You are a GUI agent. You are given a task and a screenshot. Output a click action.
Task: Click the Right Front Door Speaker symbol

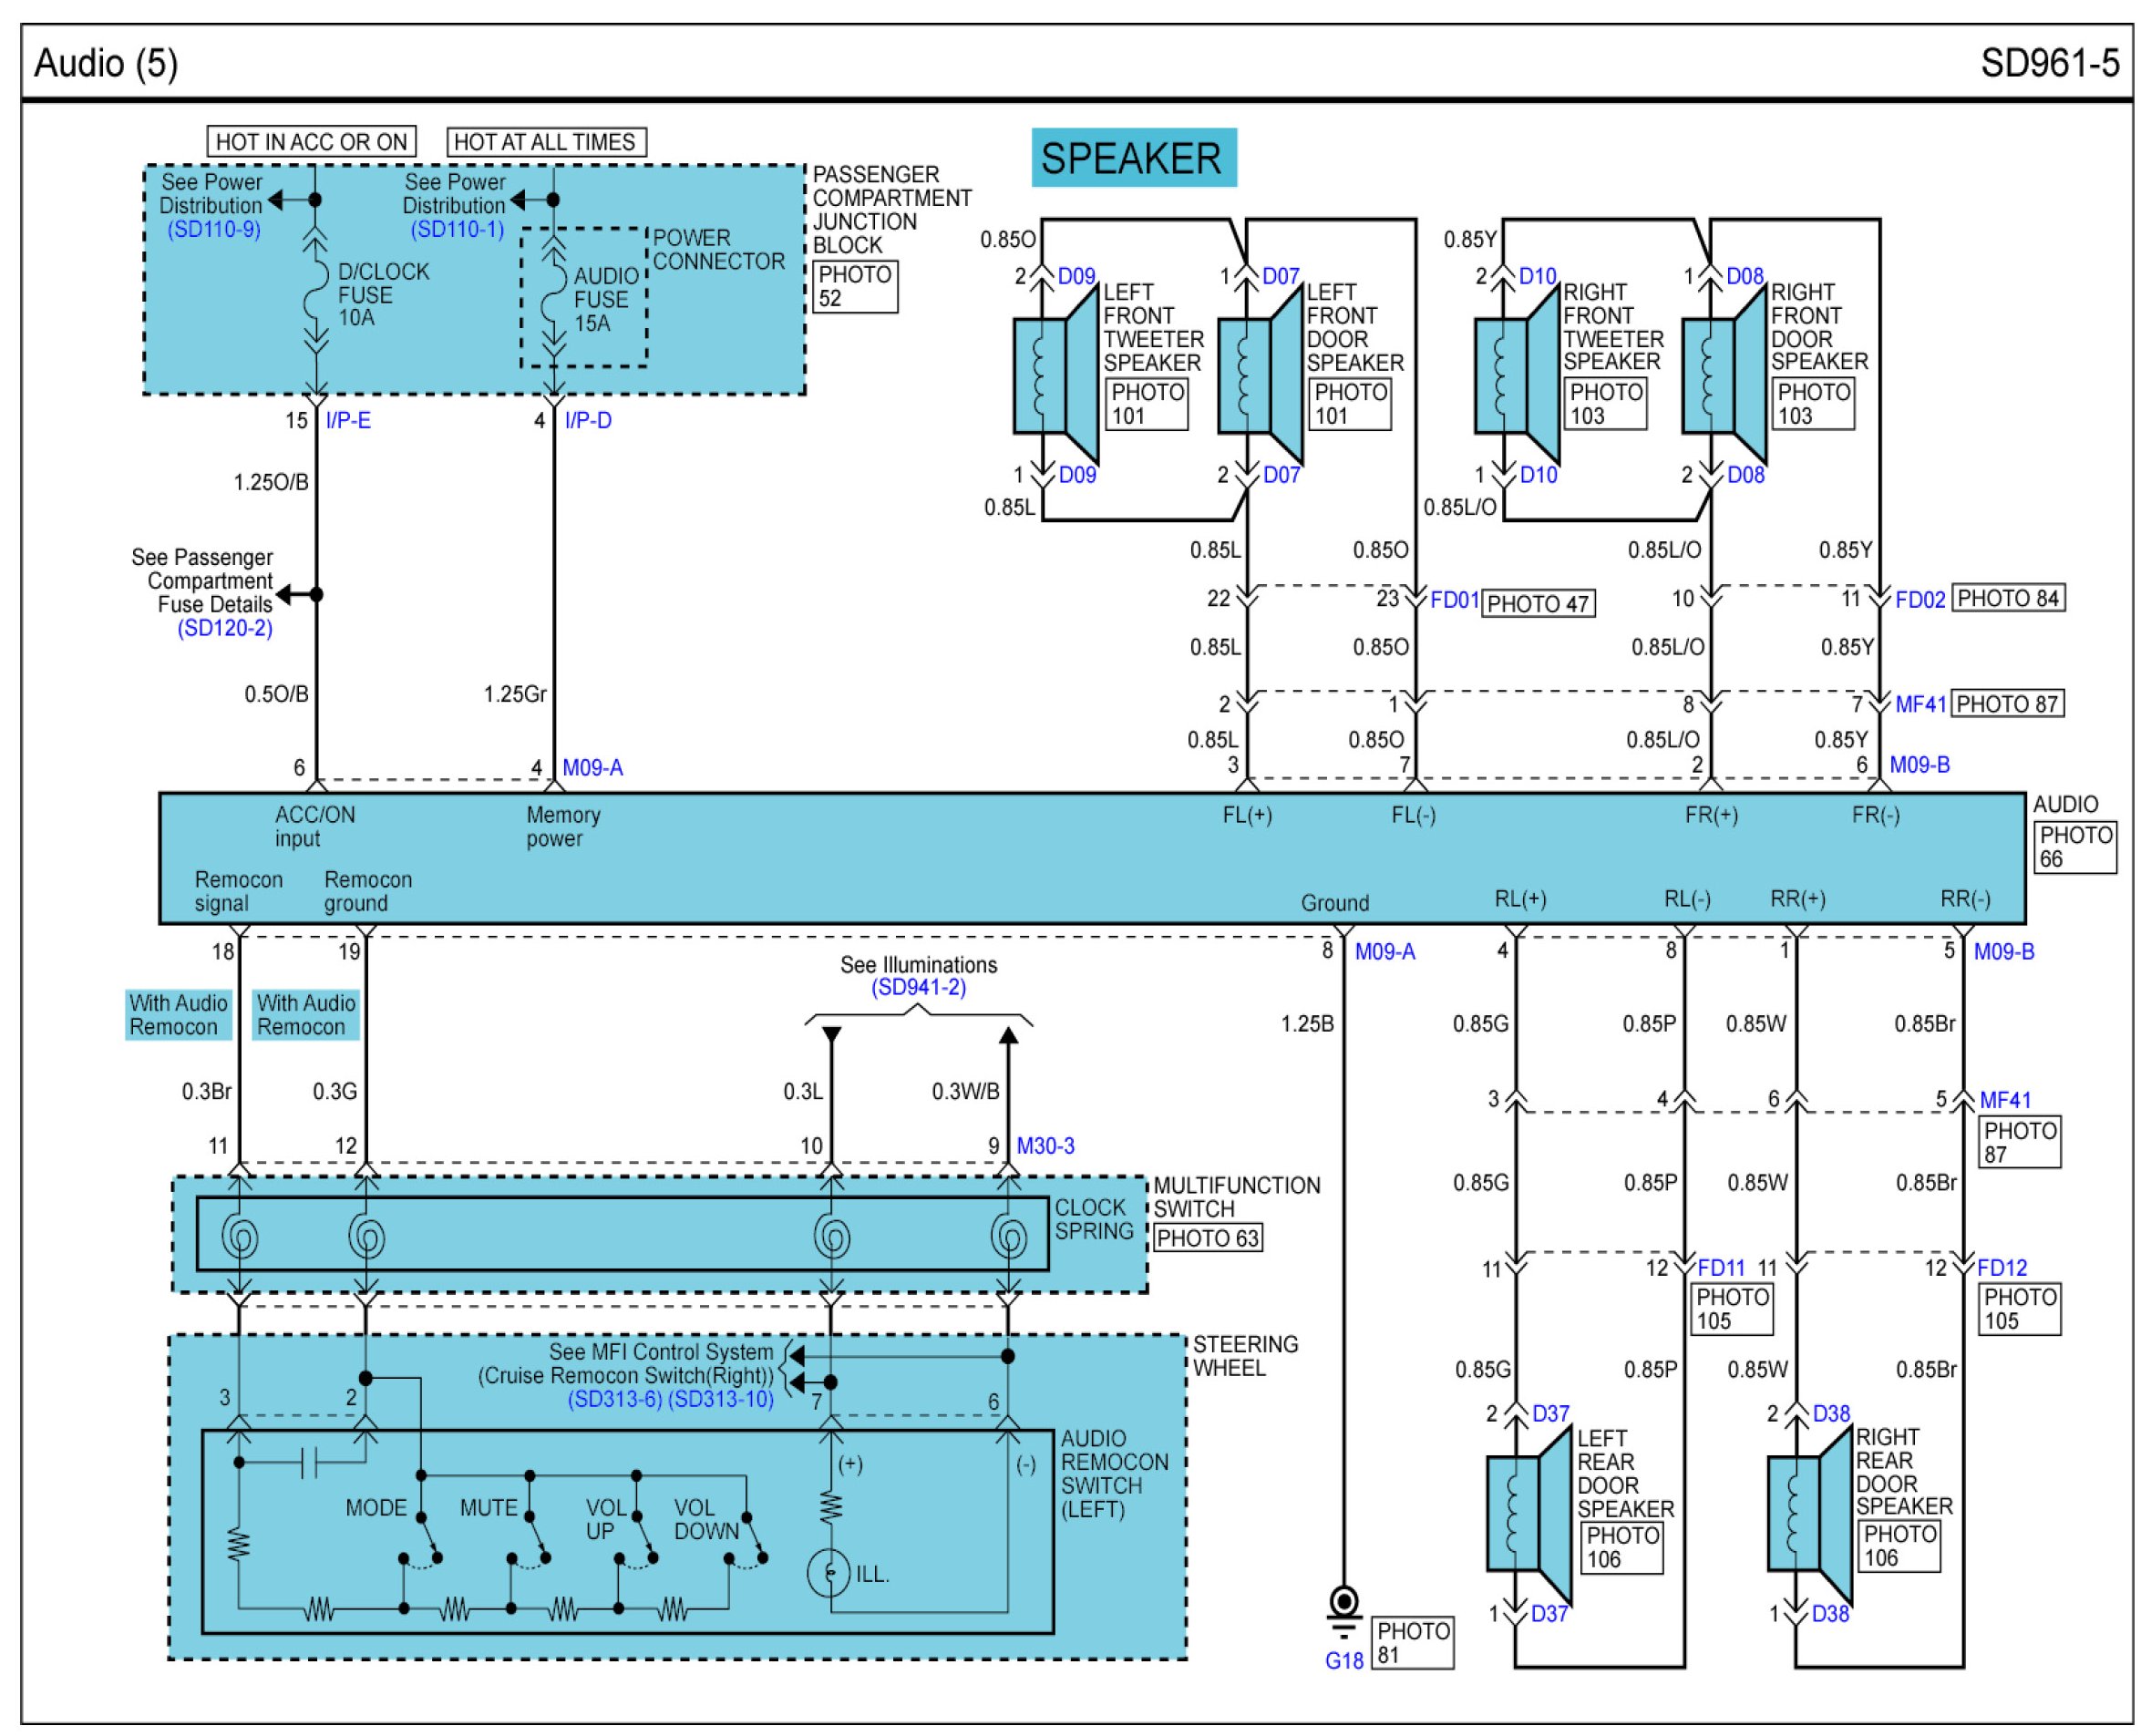pos(1723,375)
